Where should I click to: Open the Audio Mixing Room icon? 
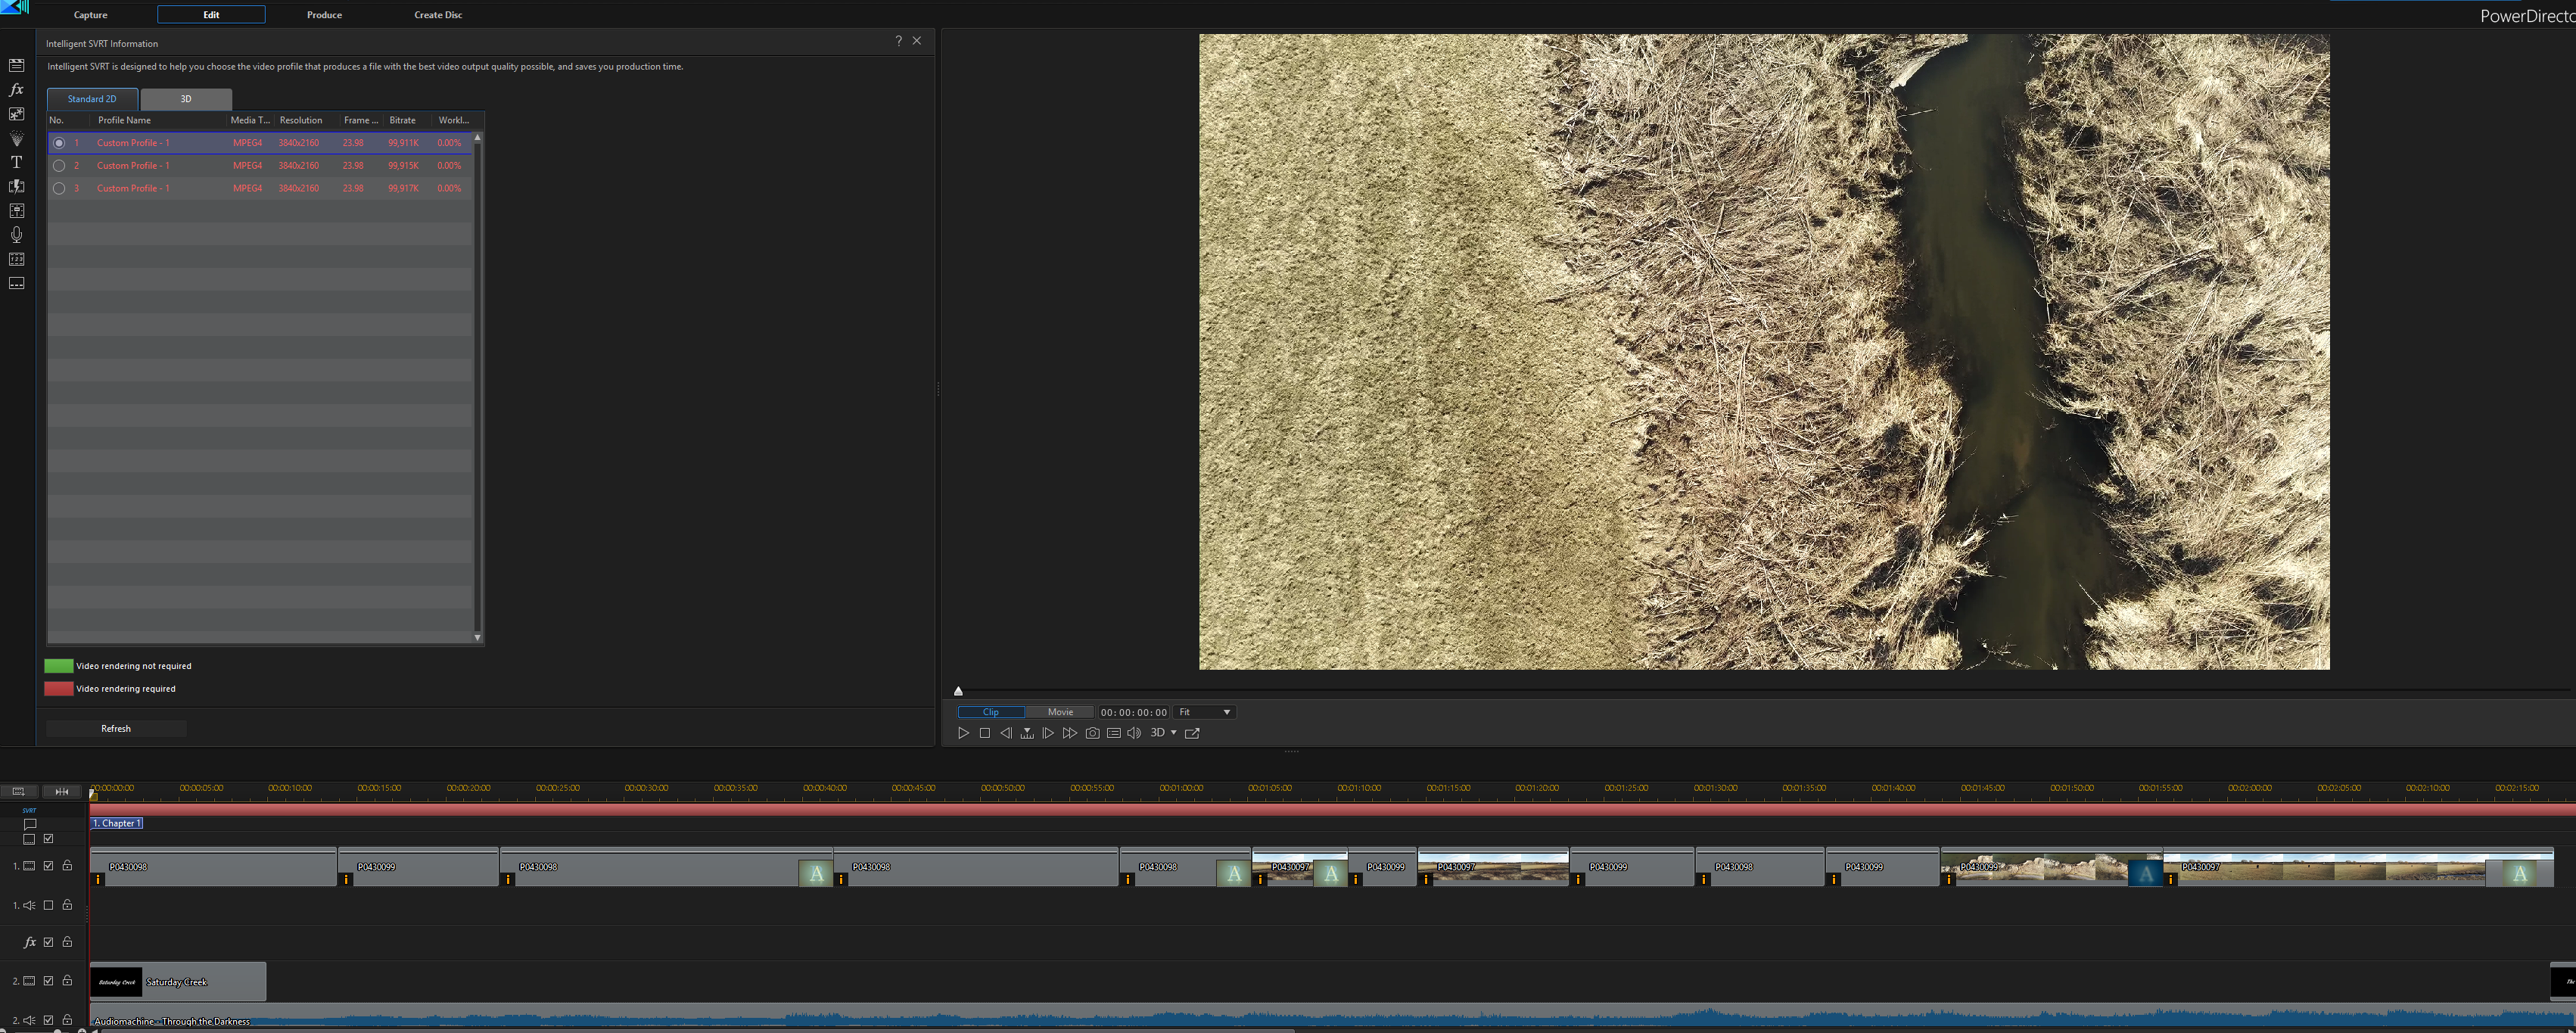[x=16, y=211]
